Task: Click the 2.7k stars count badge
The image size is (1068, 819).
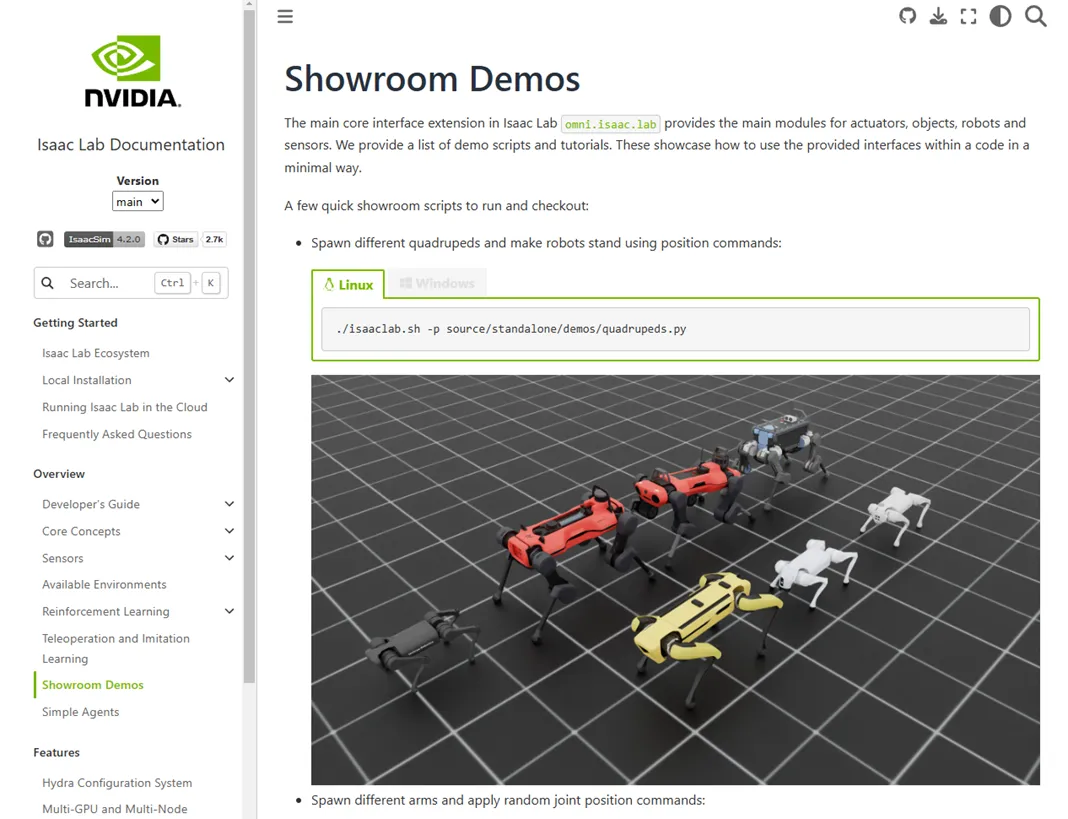Action: [x=214, y=239]
